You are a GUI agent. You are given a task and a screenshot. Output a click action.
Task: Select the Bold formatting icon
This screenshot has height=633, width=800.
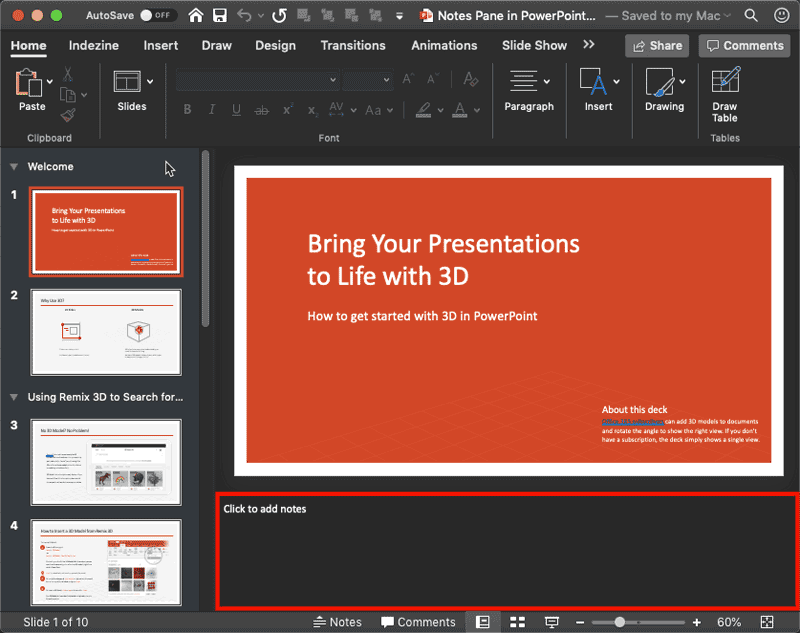click(x=187, y=110)
